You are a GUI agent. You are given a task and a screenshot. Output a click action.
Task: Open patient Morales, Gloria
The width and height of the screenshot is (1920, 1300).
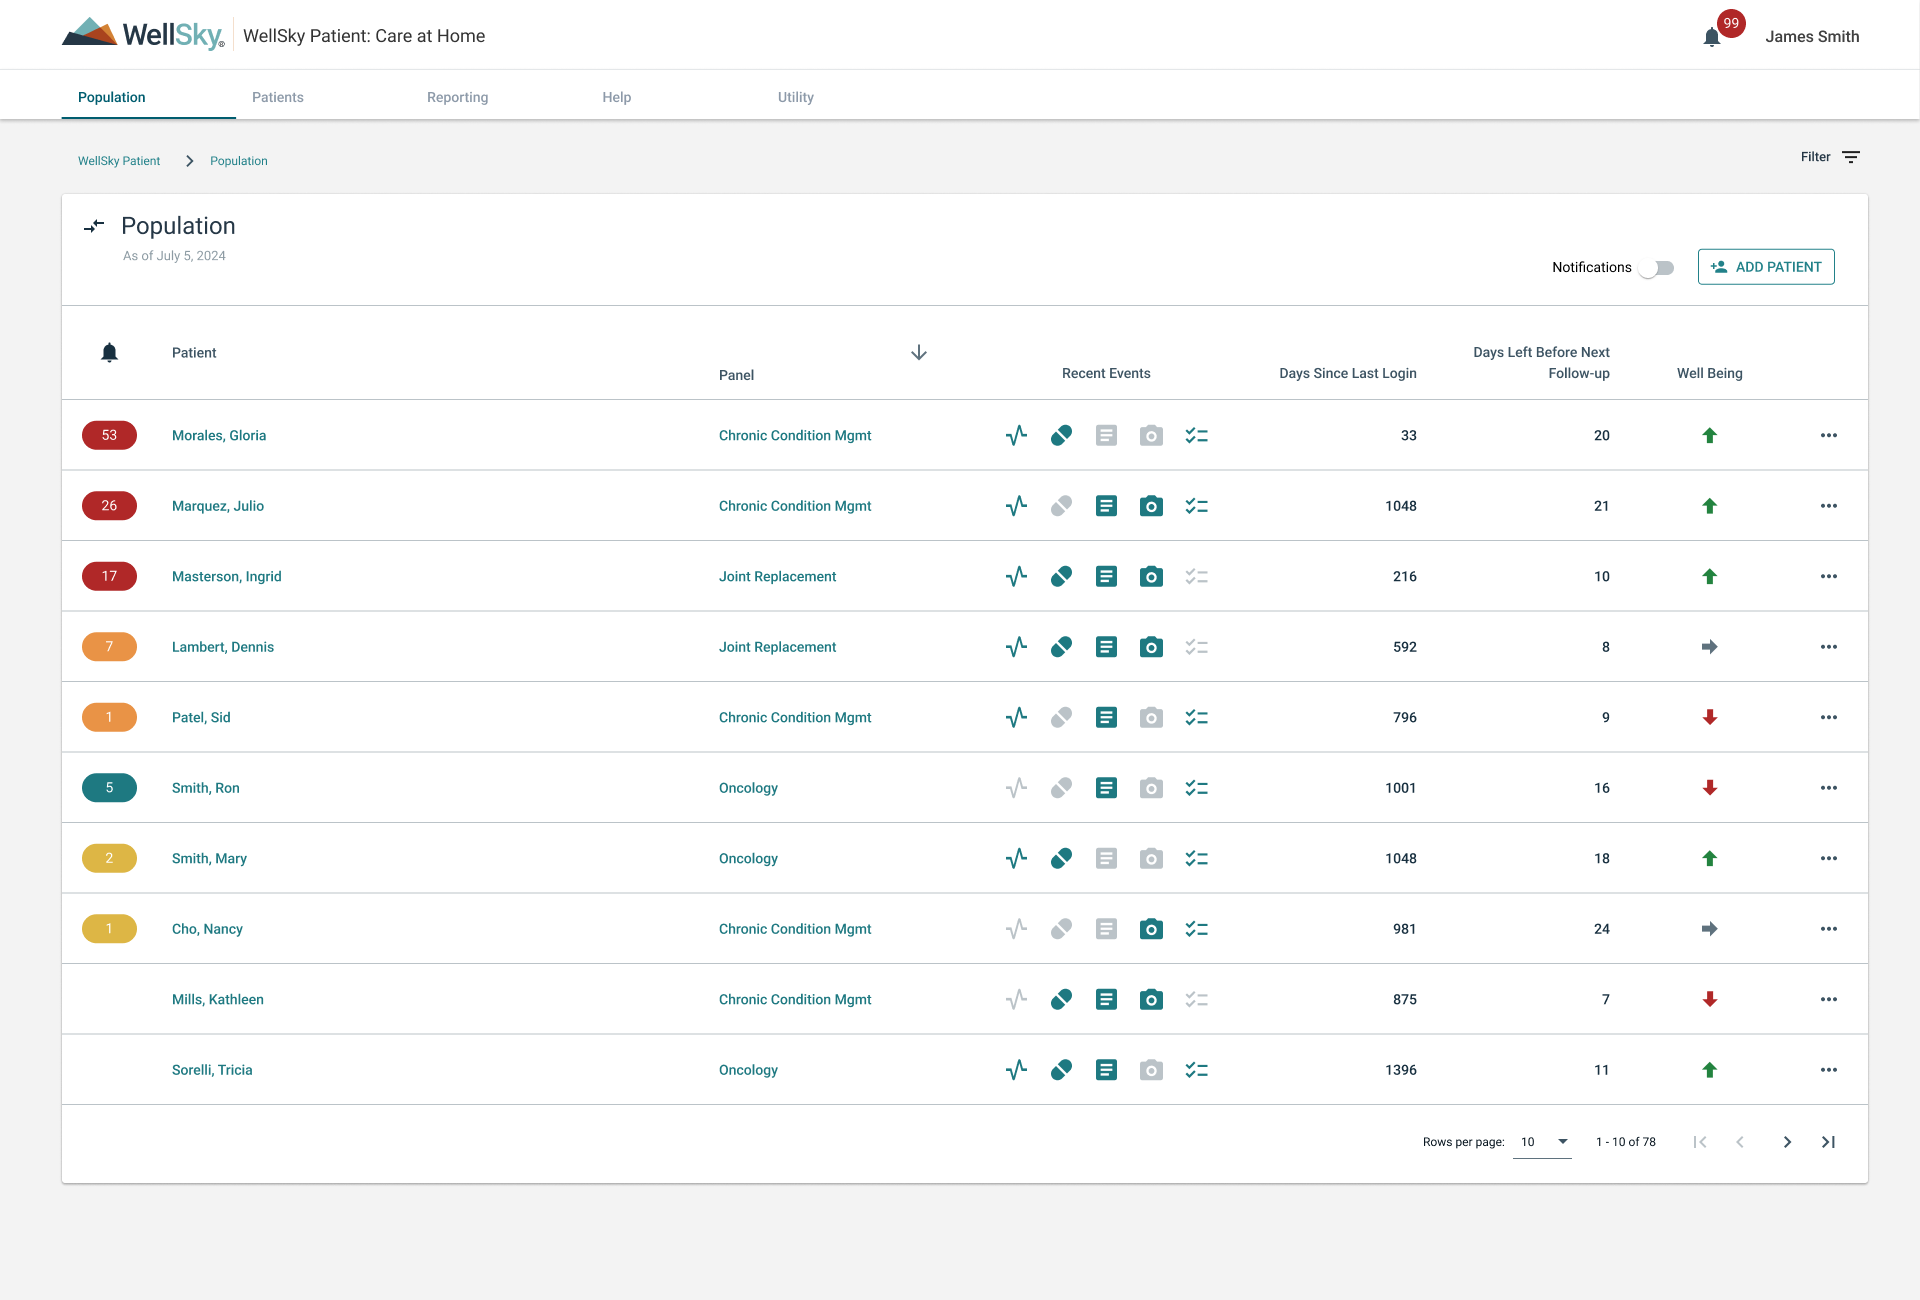click(219, 435)
